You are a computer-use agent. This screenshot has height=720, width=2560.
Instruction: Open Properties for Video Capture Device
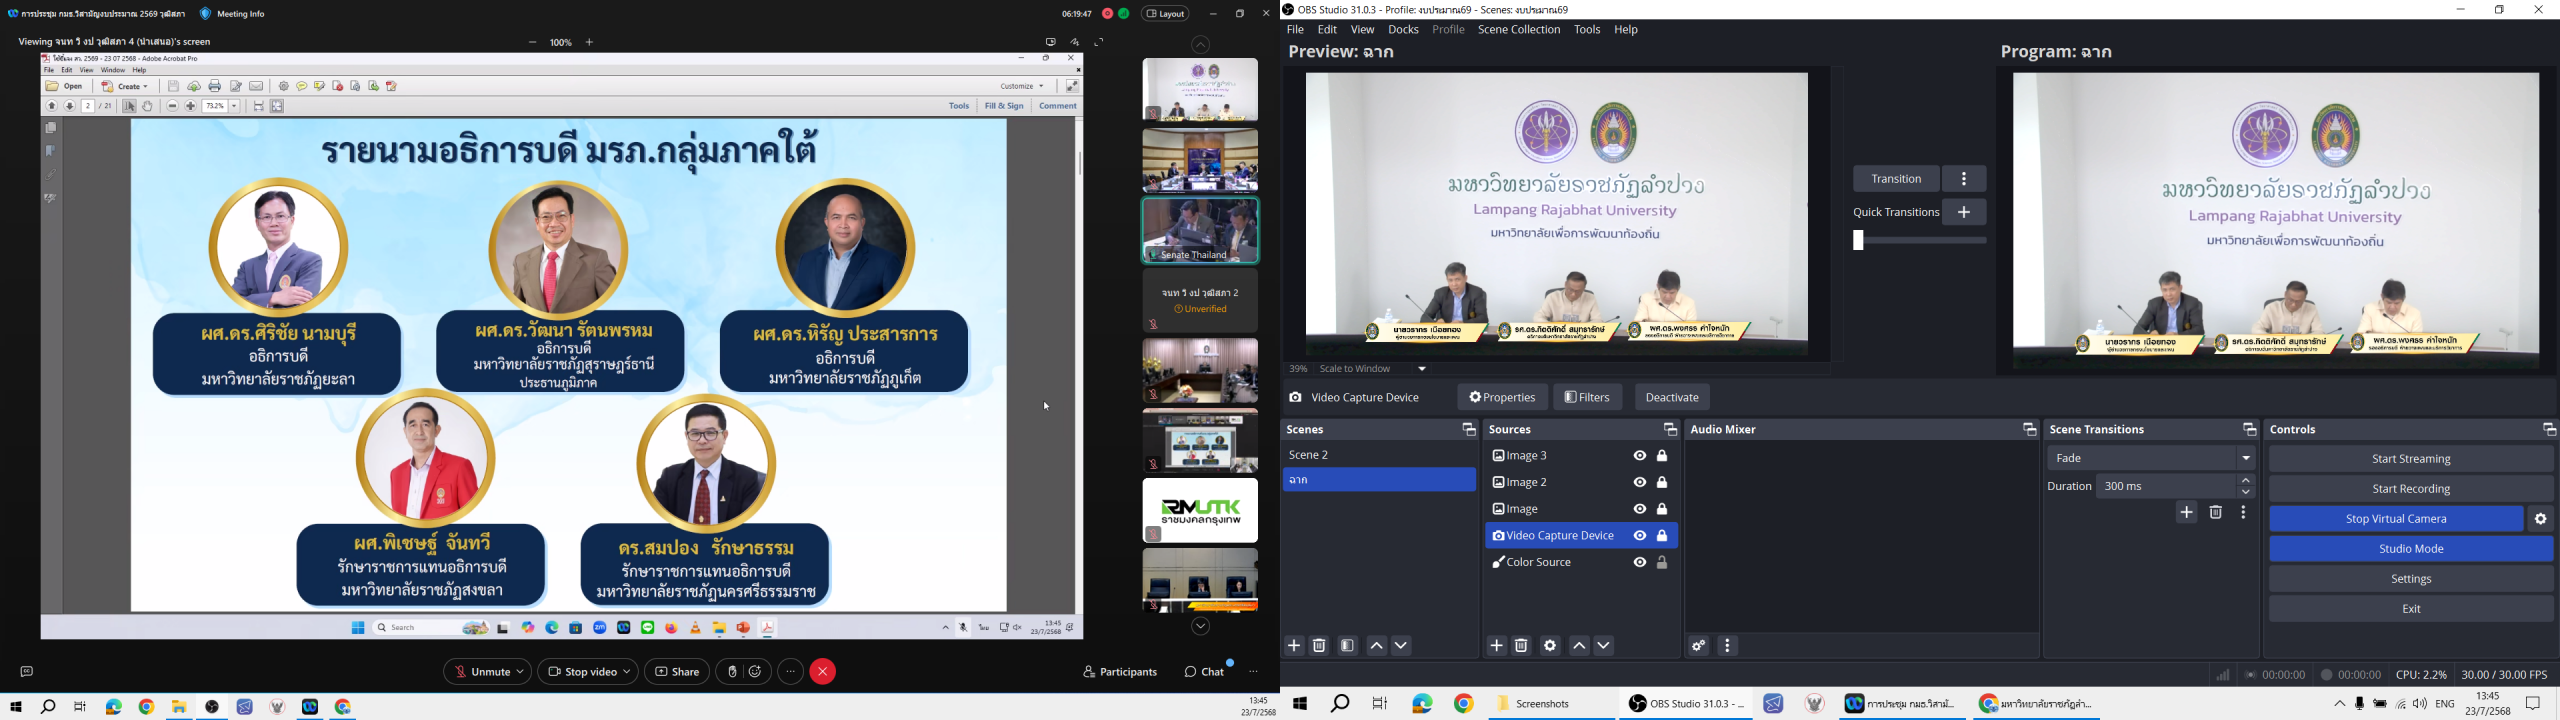click(1502, 398)
